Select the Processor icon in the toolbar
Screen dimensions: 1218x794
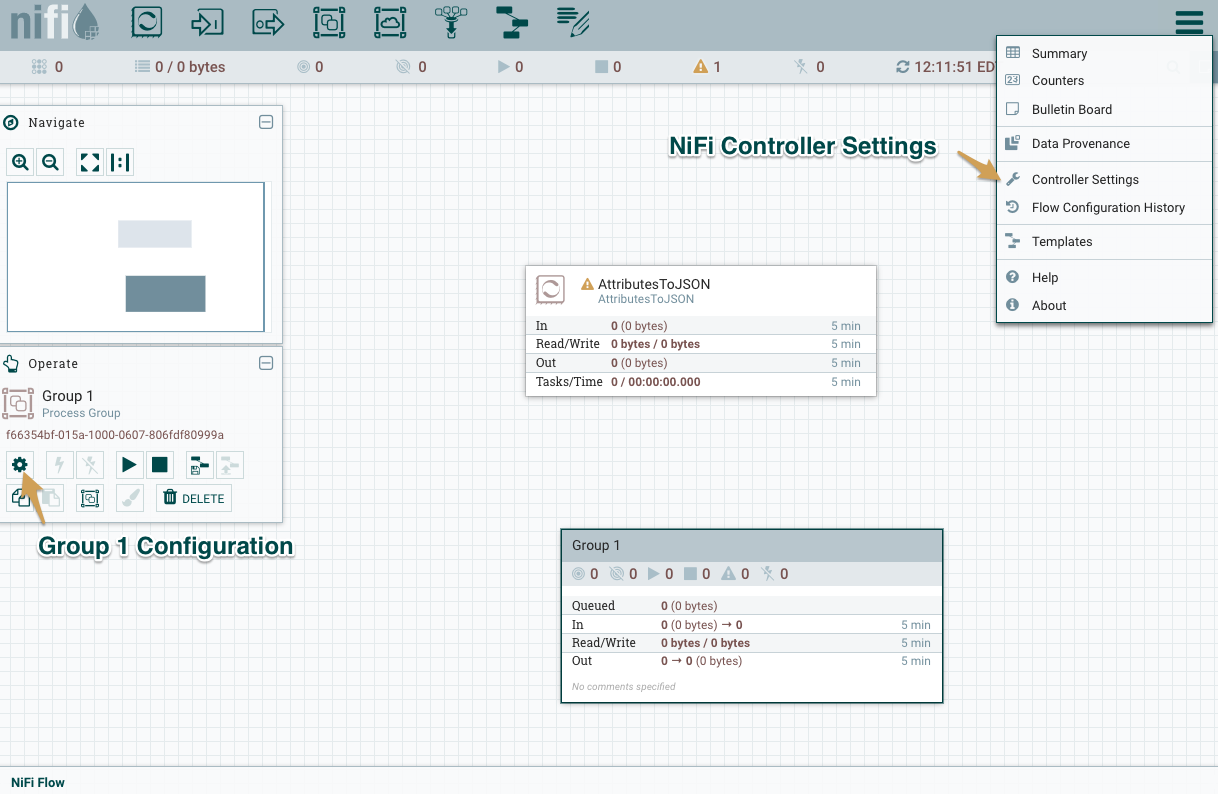(x=147, y=22)
